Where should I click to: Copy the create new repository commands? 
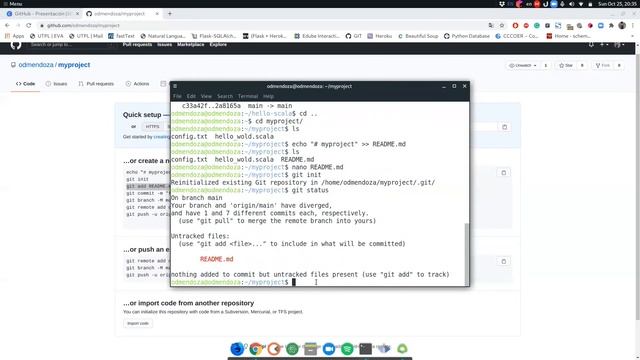(504, 173)
